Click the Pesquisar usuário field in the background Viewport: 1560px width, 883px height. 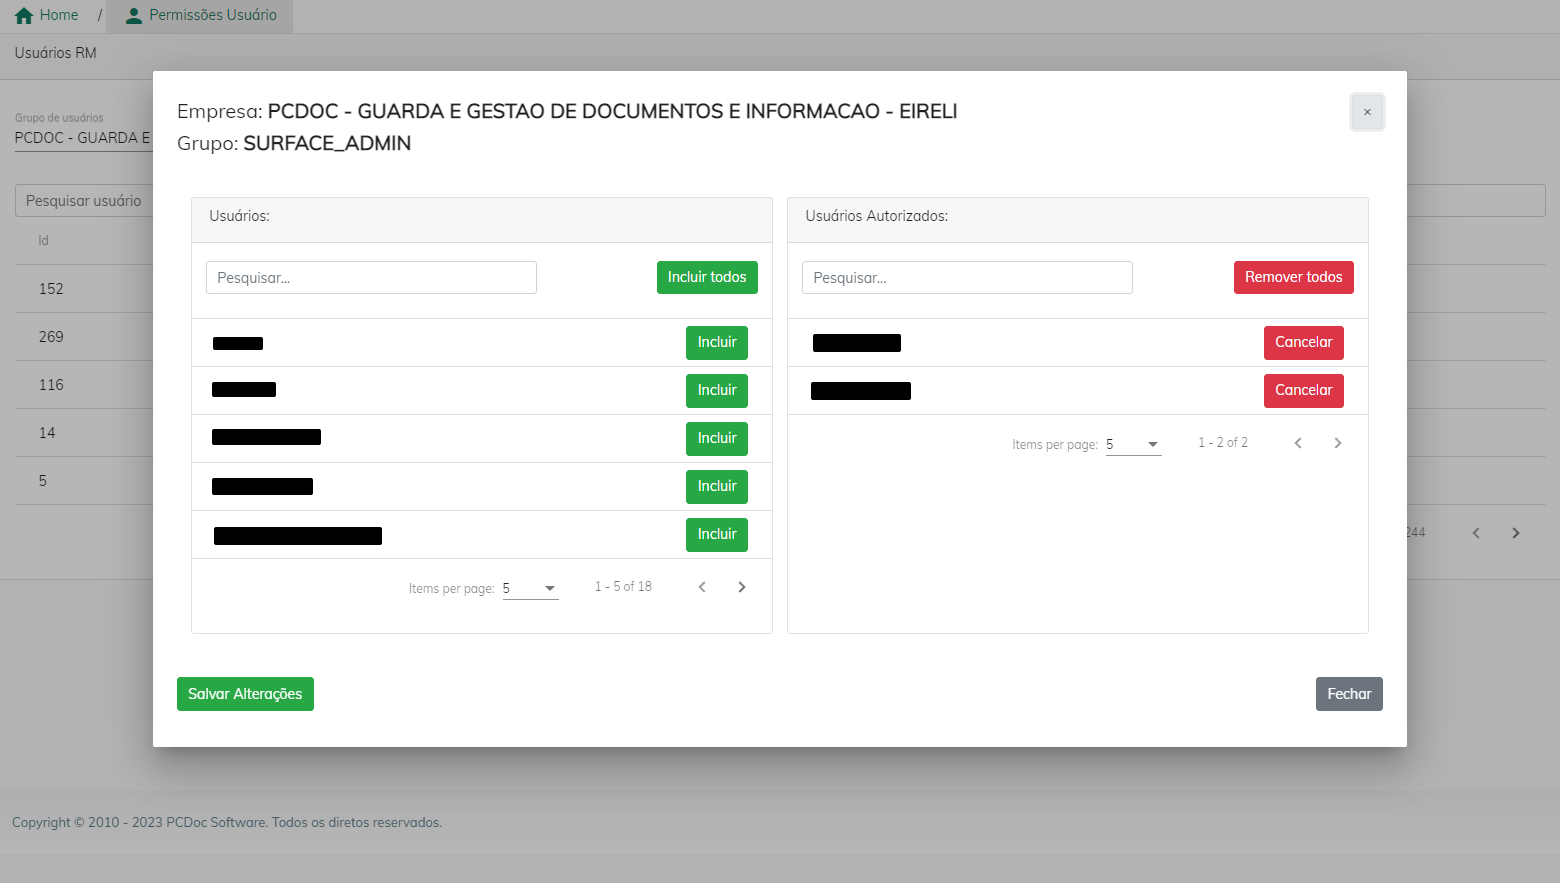(x=84, y=201)
